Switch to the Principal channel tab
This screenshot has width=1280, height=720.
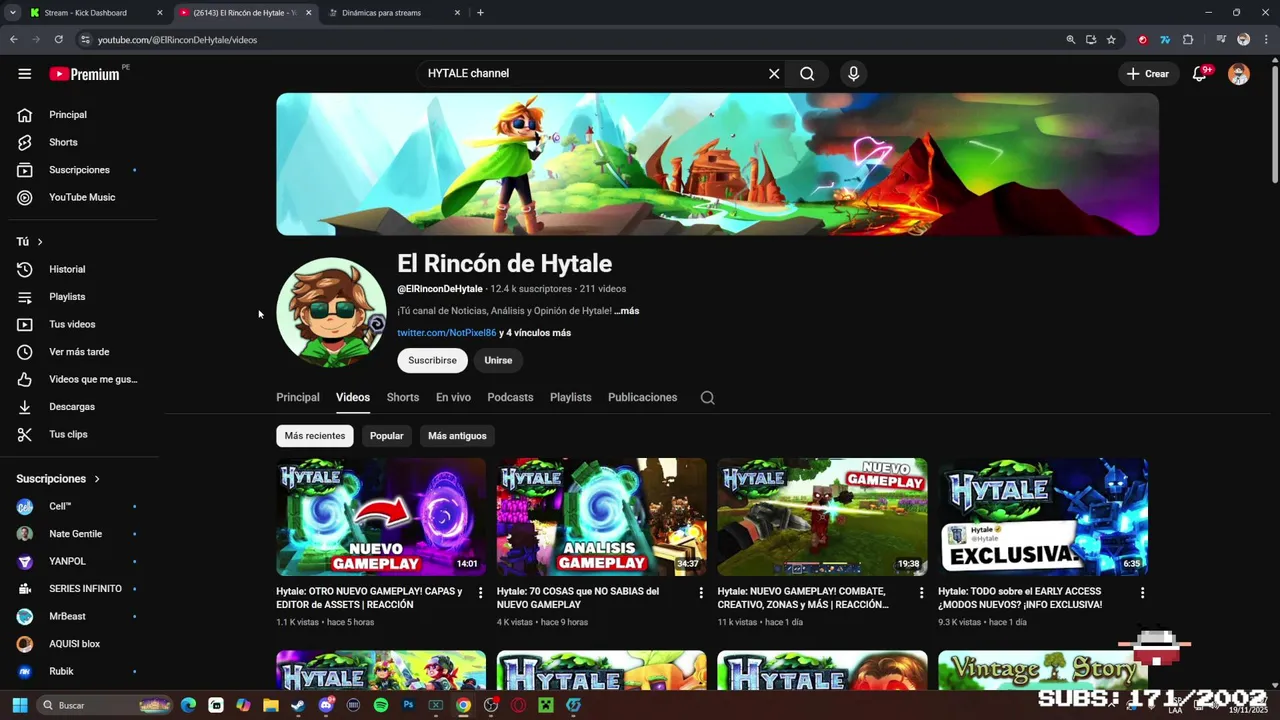[298, 397]
